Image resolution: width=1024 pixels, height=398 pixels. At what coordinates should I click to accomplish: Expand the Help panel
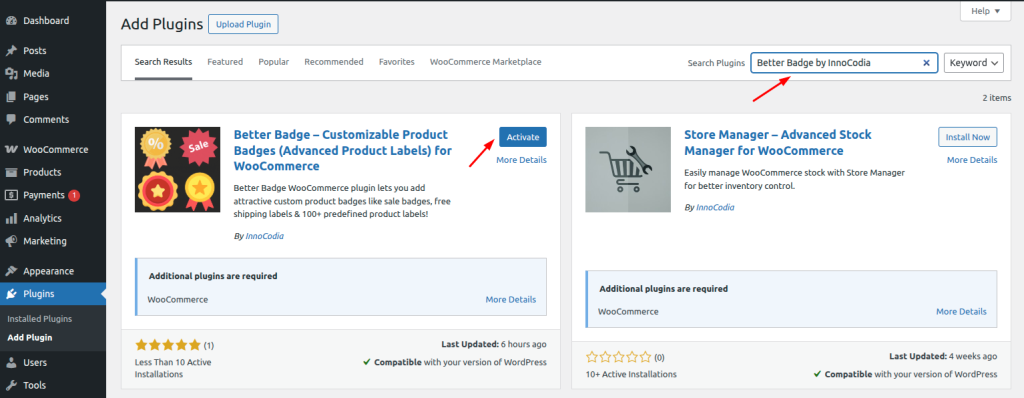coord(985,11)
